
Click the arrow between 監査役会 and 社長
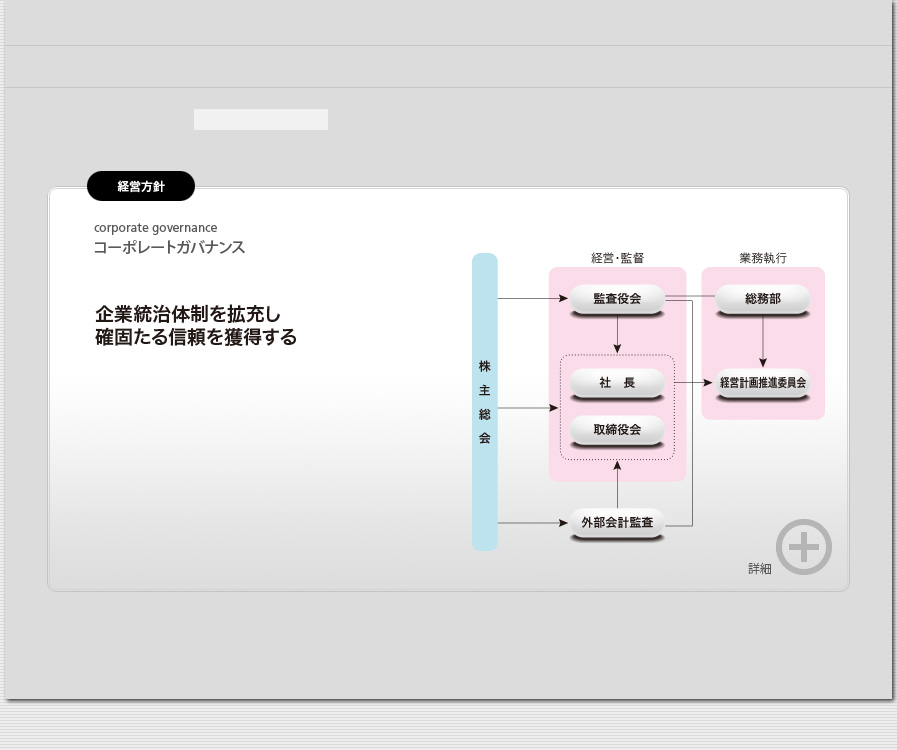coord(618,334)
